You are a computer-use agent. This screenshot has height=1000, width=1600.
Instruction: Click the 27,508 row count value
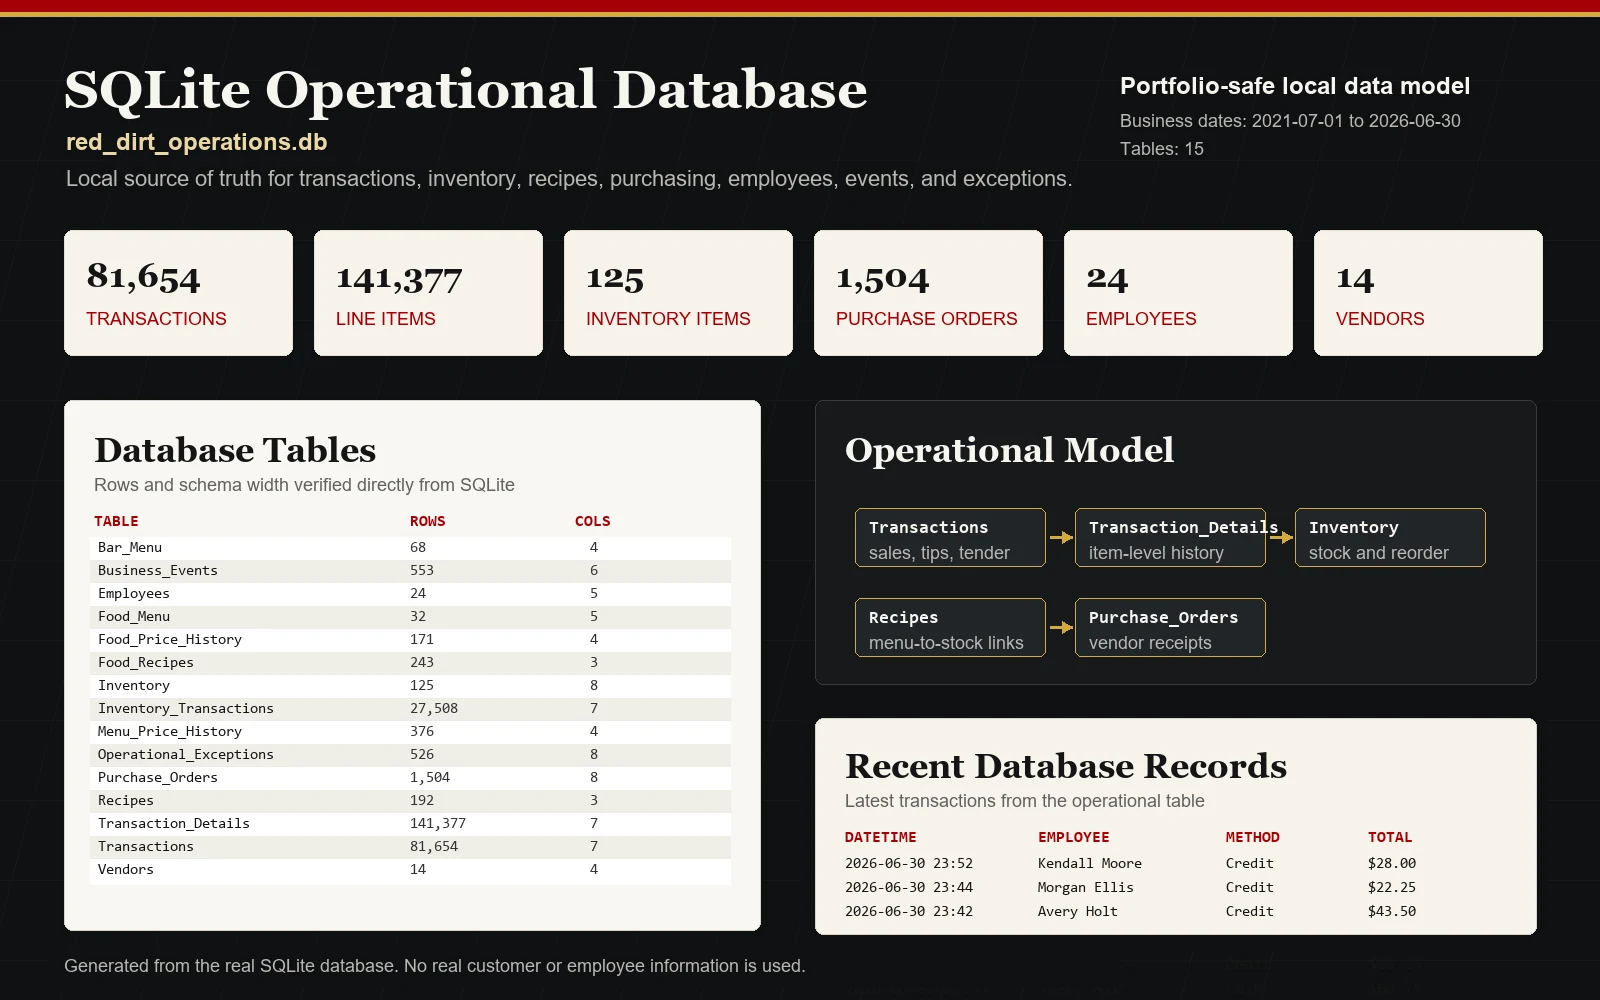pyautogui.click(x=434, y=708)
